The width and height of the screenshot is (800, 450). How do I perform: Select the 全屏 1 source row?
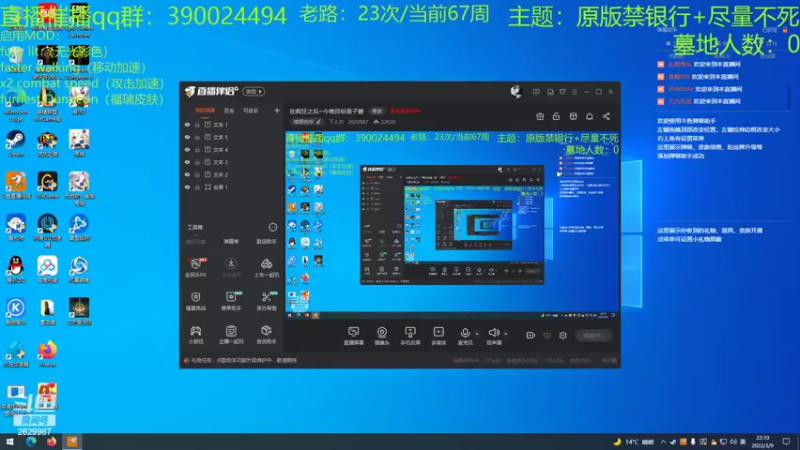[x=232, y=187]
